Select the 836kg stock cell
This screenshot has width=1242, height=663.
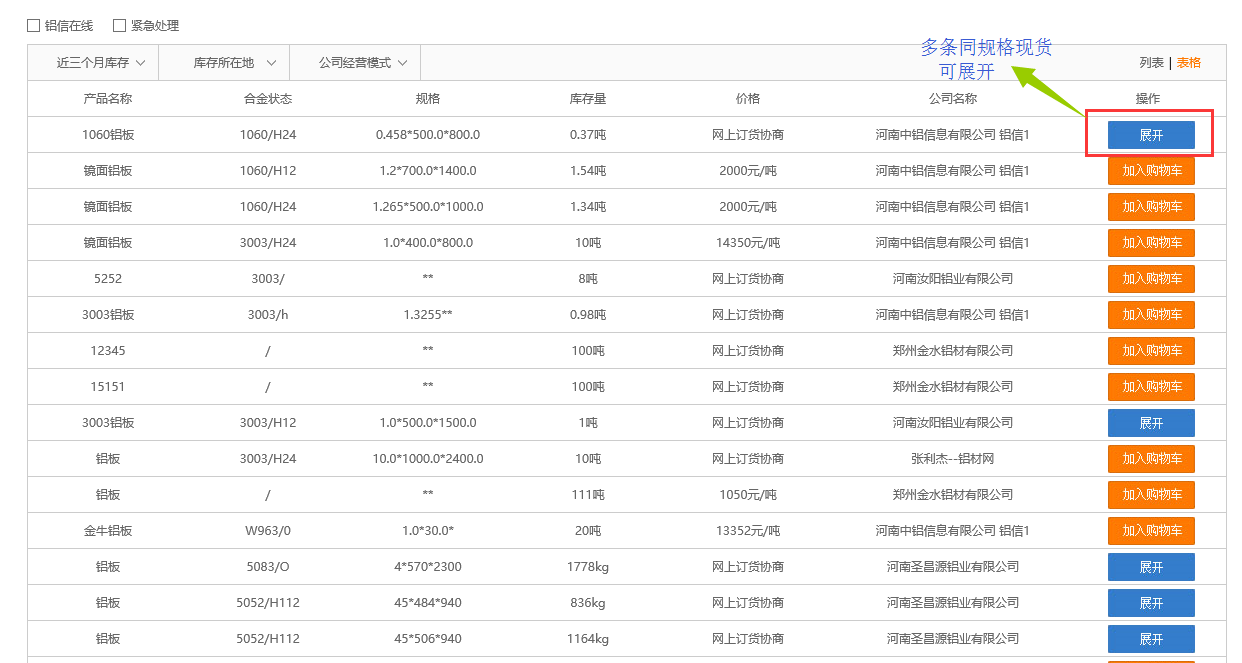point(588,603)
